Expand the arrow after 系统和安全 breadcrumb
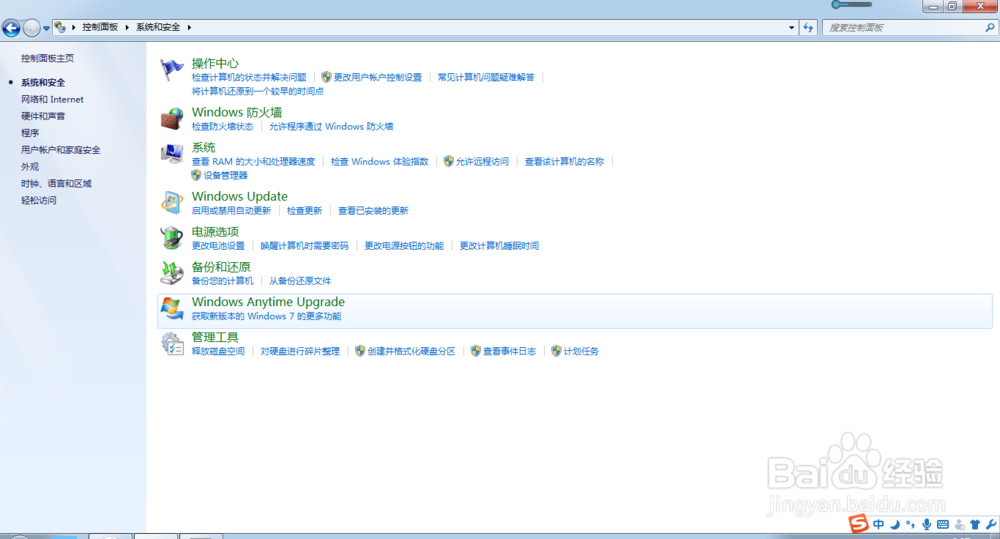The height and width of the screenshot is (539, 1000). (x=189, y=27)
